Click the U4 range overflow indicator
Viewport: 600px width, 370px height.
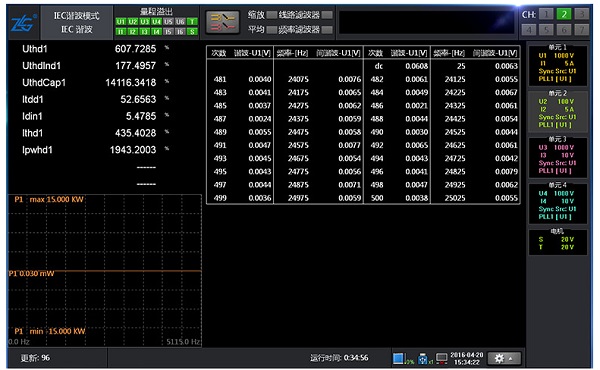tap(157, 21)
